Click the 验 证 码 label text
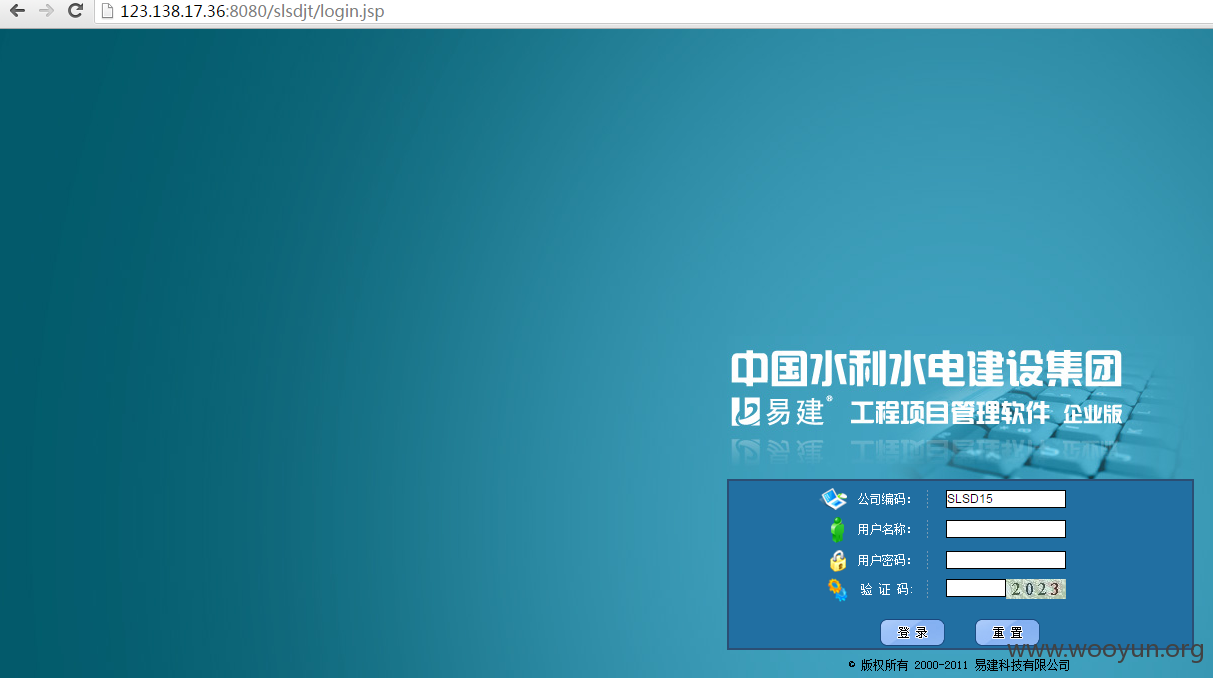 [886, 590]
